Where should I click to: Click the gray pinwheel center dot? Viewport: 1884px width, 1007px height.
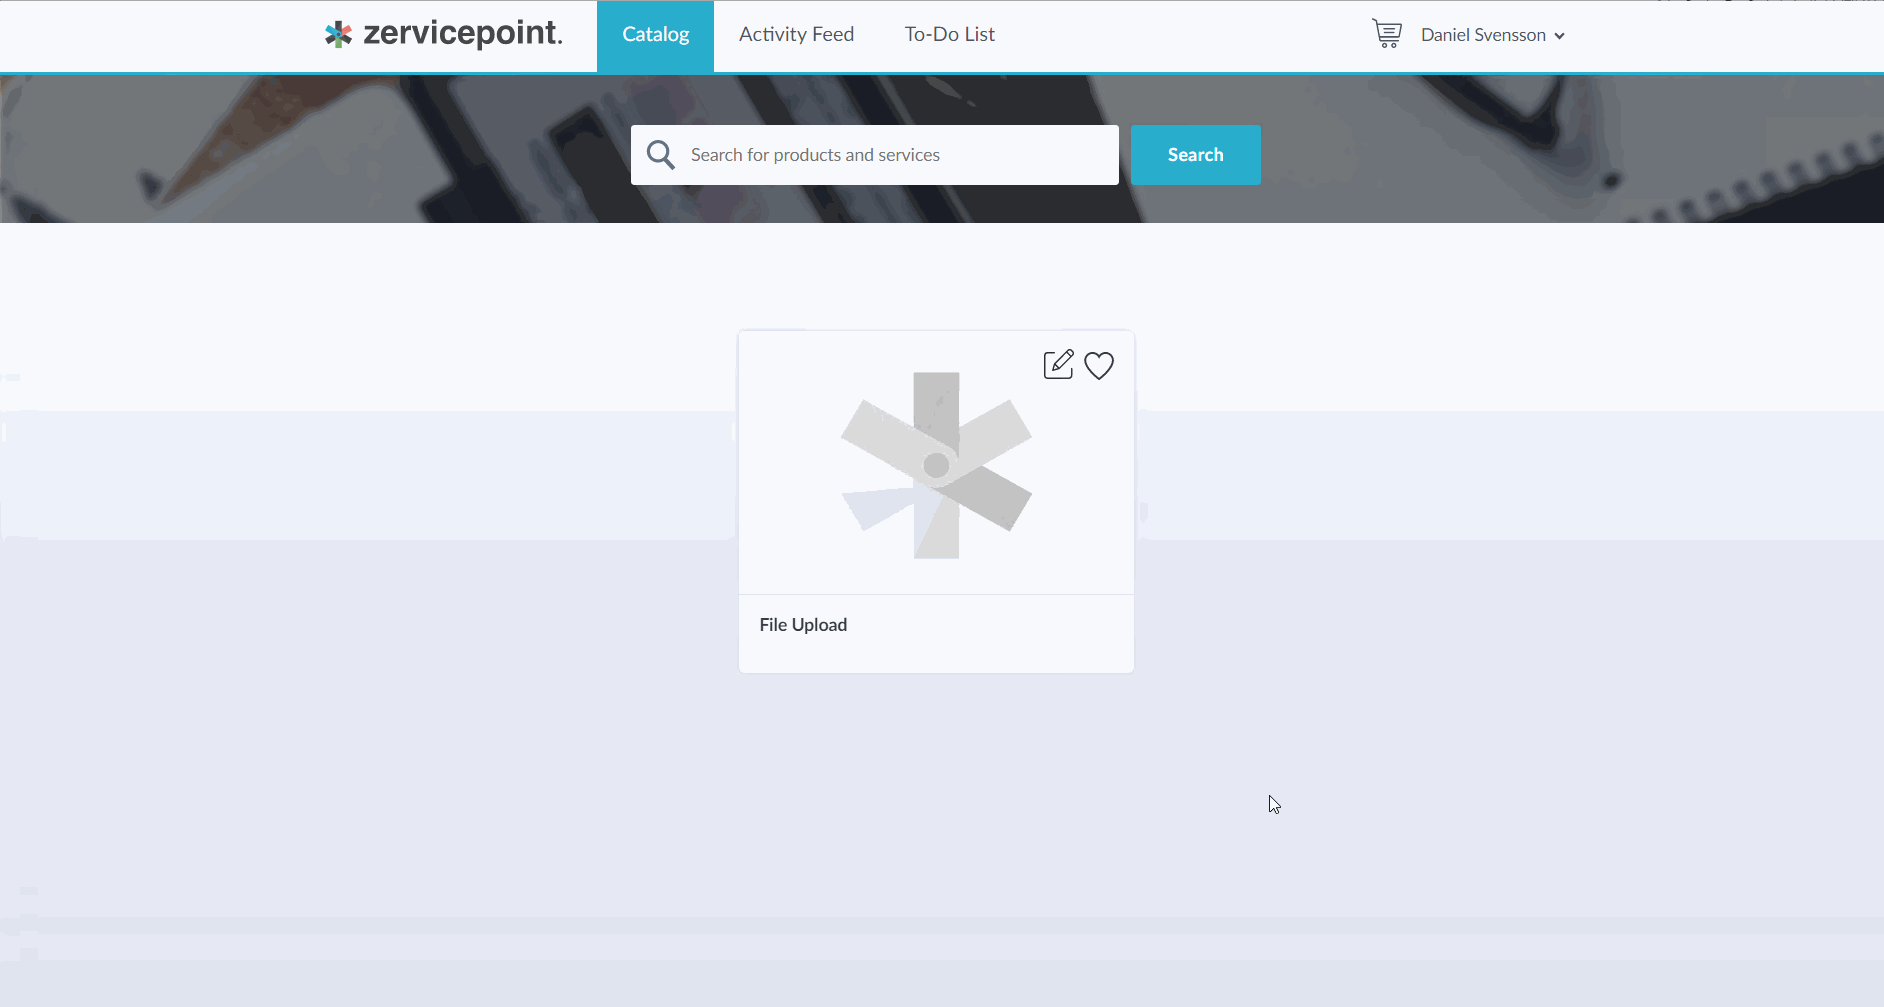point(936,465)
